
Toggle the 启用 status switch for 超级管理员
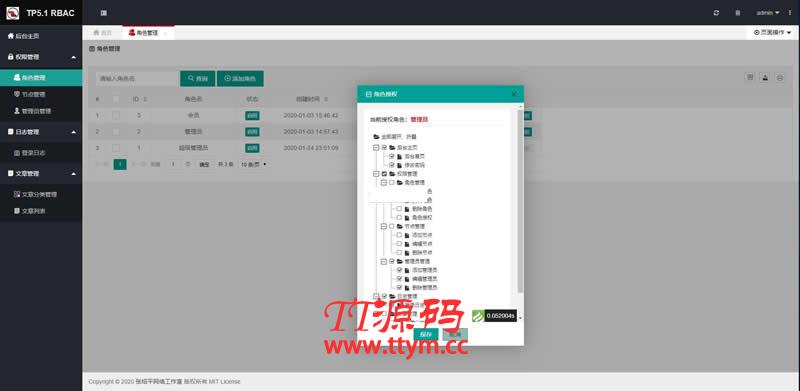coord(252,148)
